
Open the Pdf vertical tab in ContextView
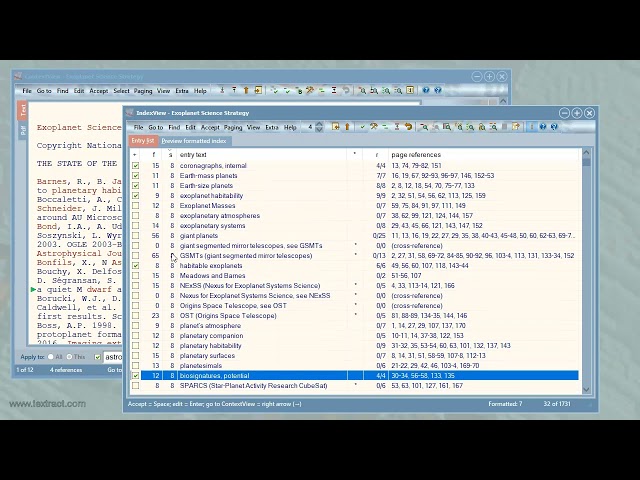23,130
